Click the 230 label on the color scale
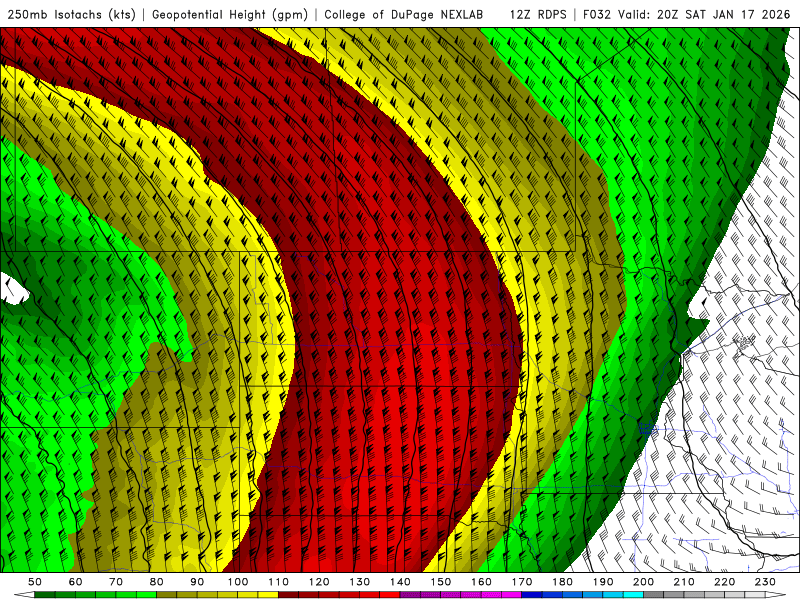The image size is (800, 600). tap(766, 582)
